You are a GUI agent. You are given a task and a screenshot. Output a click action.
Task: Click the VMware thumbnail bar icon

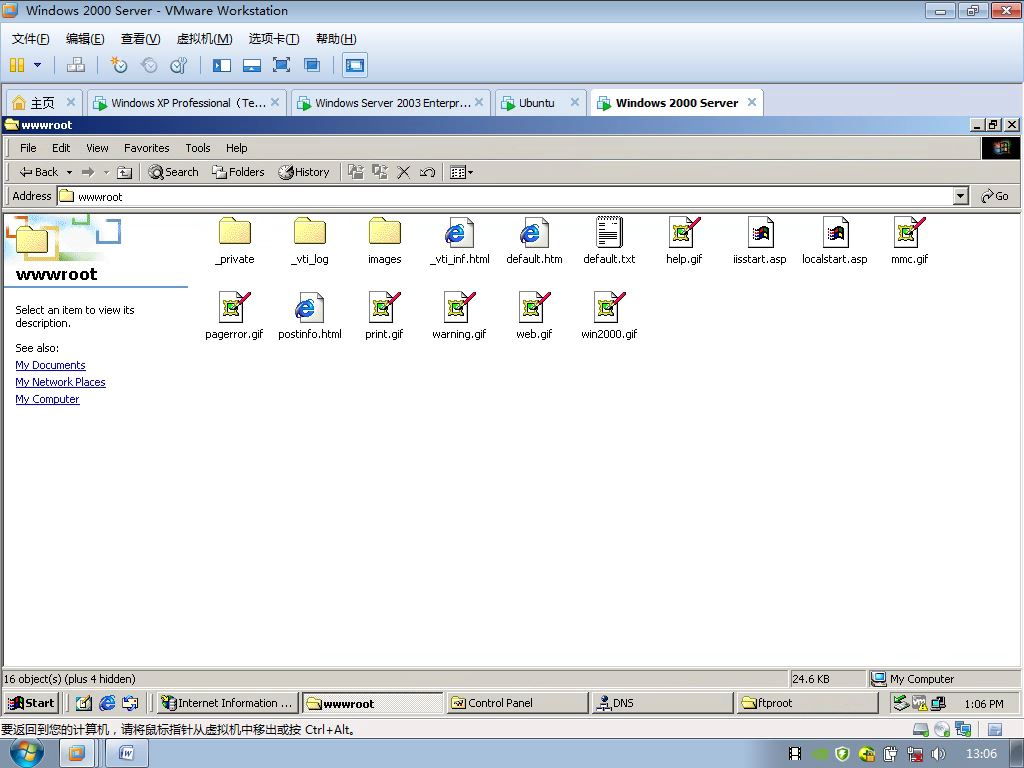pyautogui.click(x=251, y=65)
